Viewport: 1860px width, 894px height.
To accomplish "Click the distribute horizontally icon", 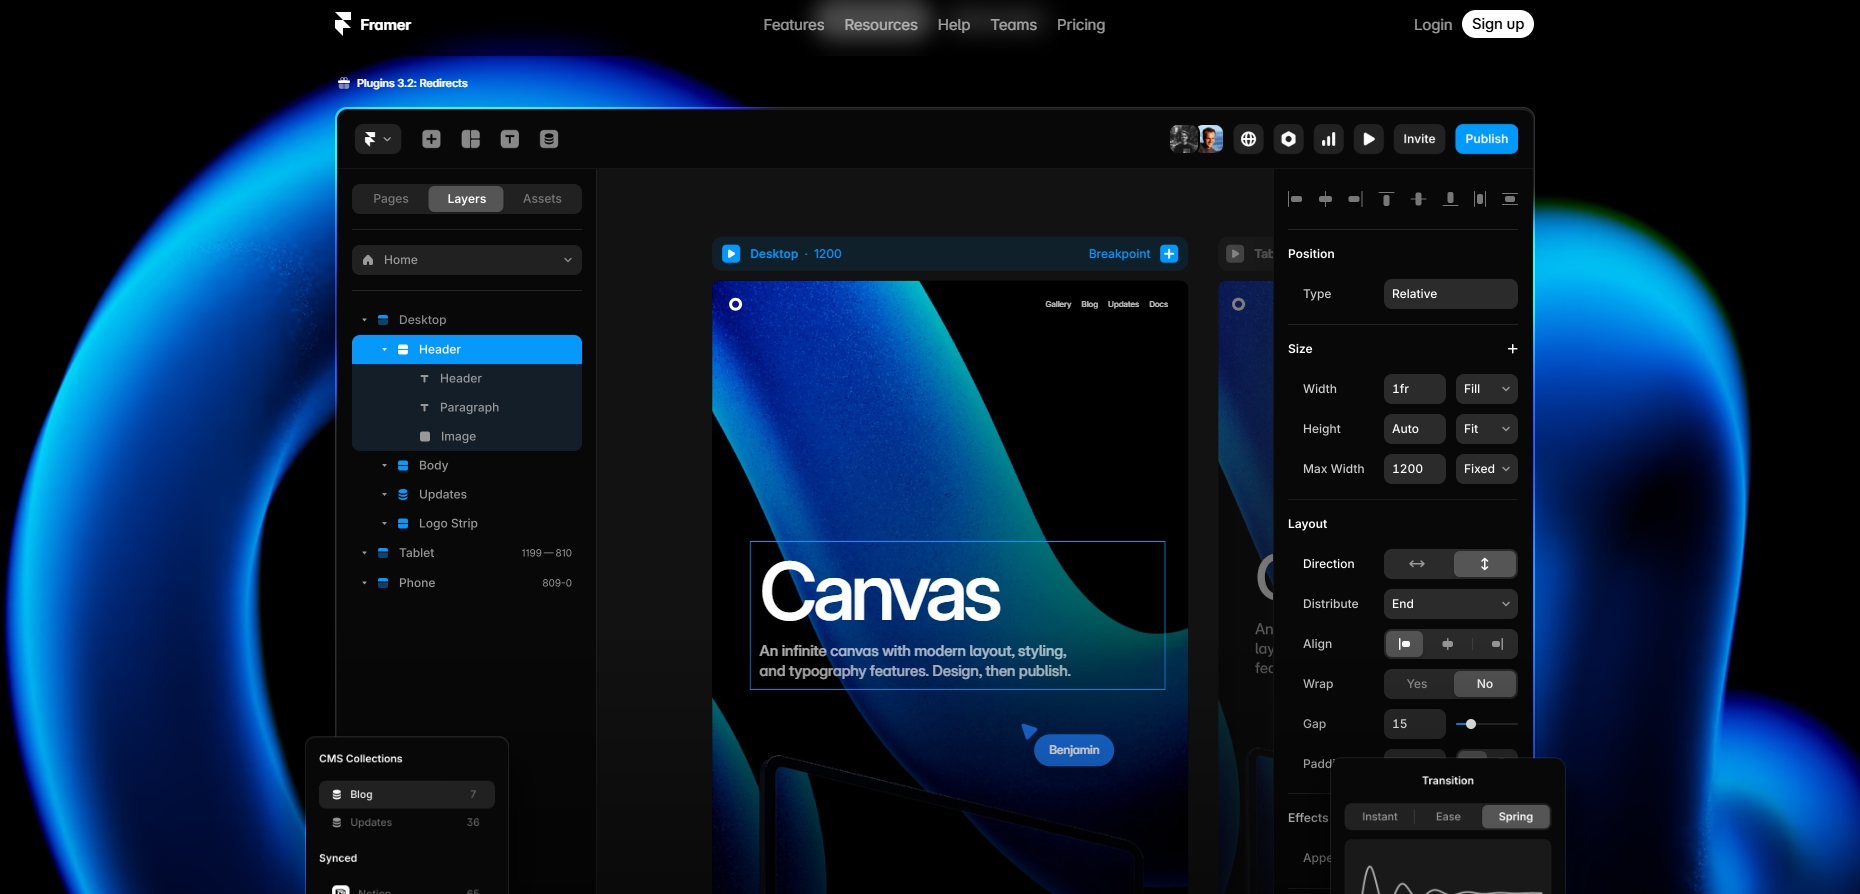I will coord(1480,199).
